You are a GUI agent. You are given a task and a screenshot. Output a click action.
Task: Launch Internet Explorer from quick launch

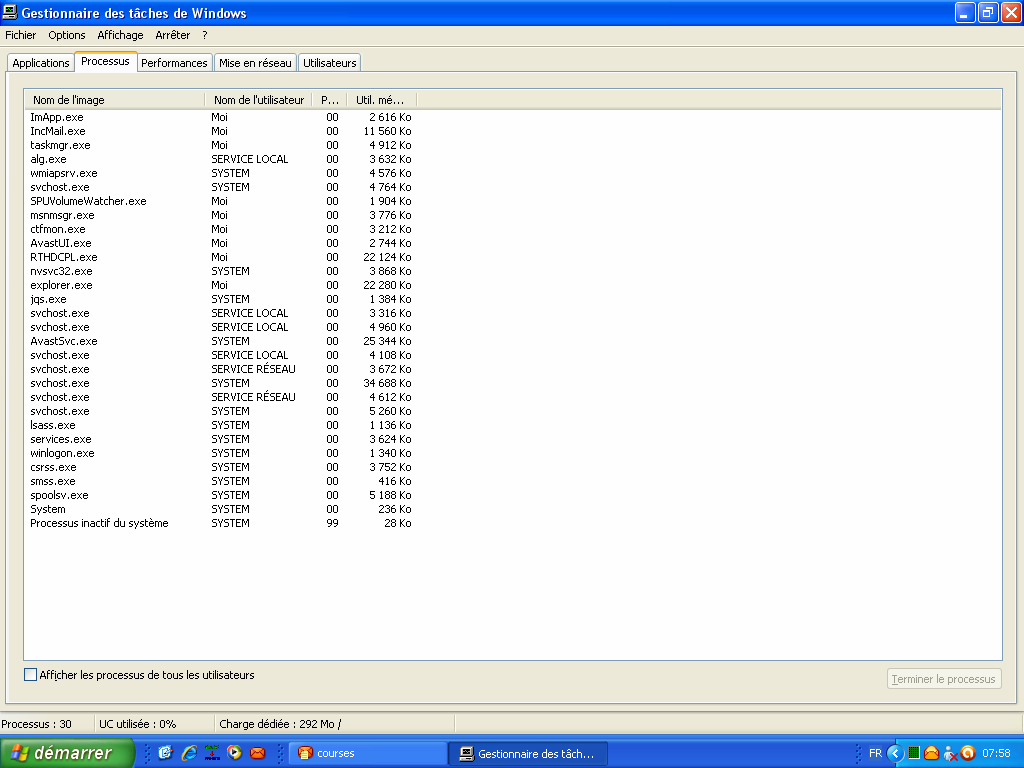[x=189, y=753]
